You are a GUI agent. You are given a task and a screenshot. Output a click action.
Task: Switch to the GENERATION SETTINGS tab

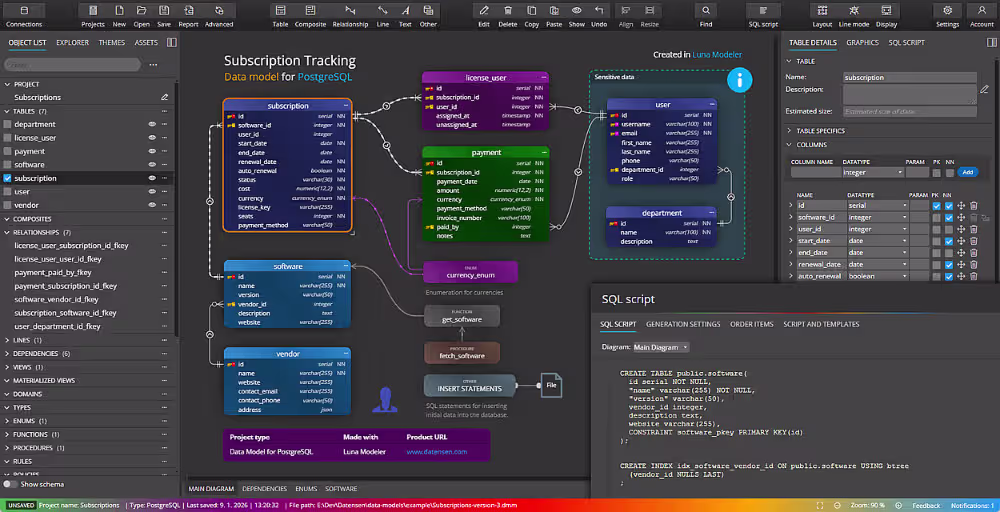(x=683, y=324)
